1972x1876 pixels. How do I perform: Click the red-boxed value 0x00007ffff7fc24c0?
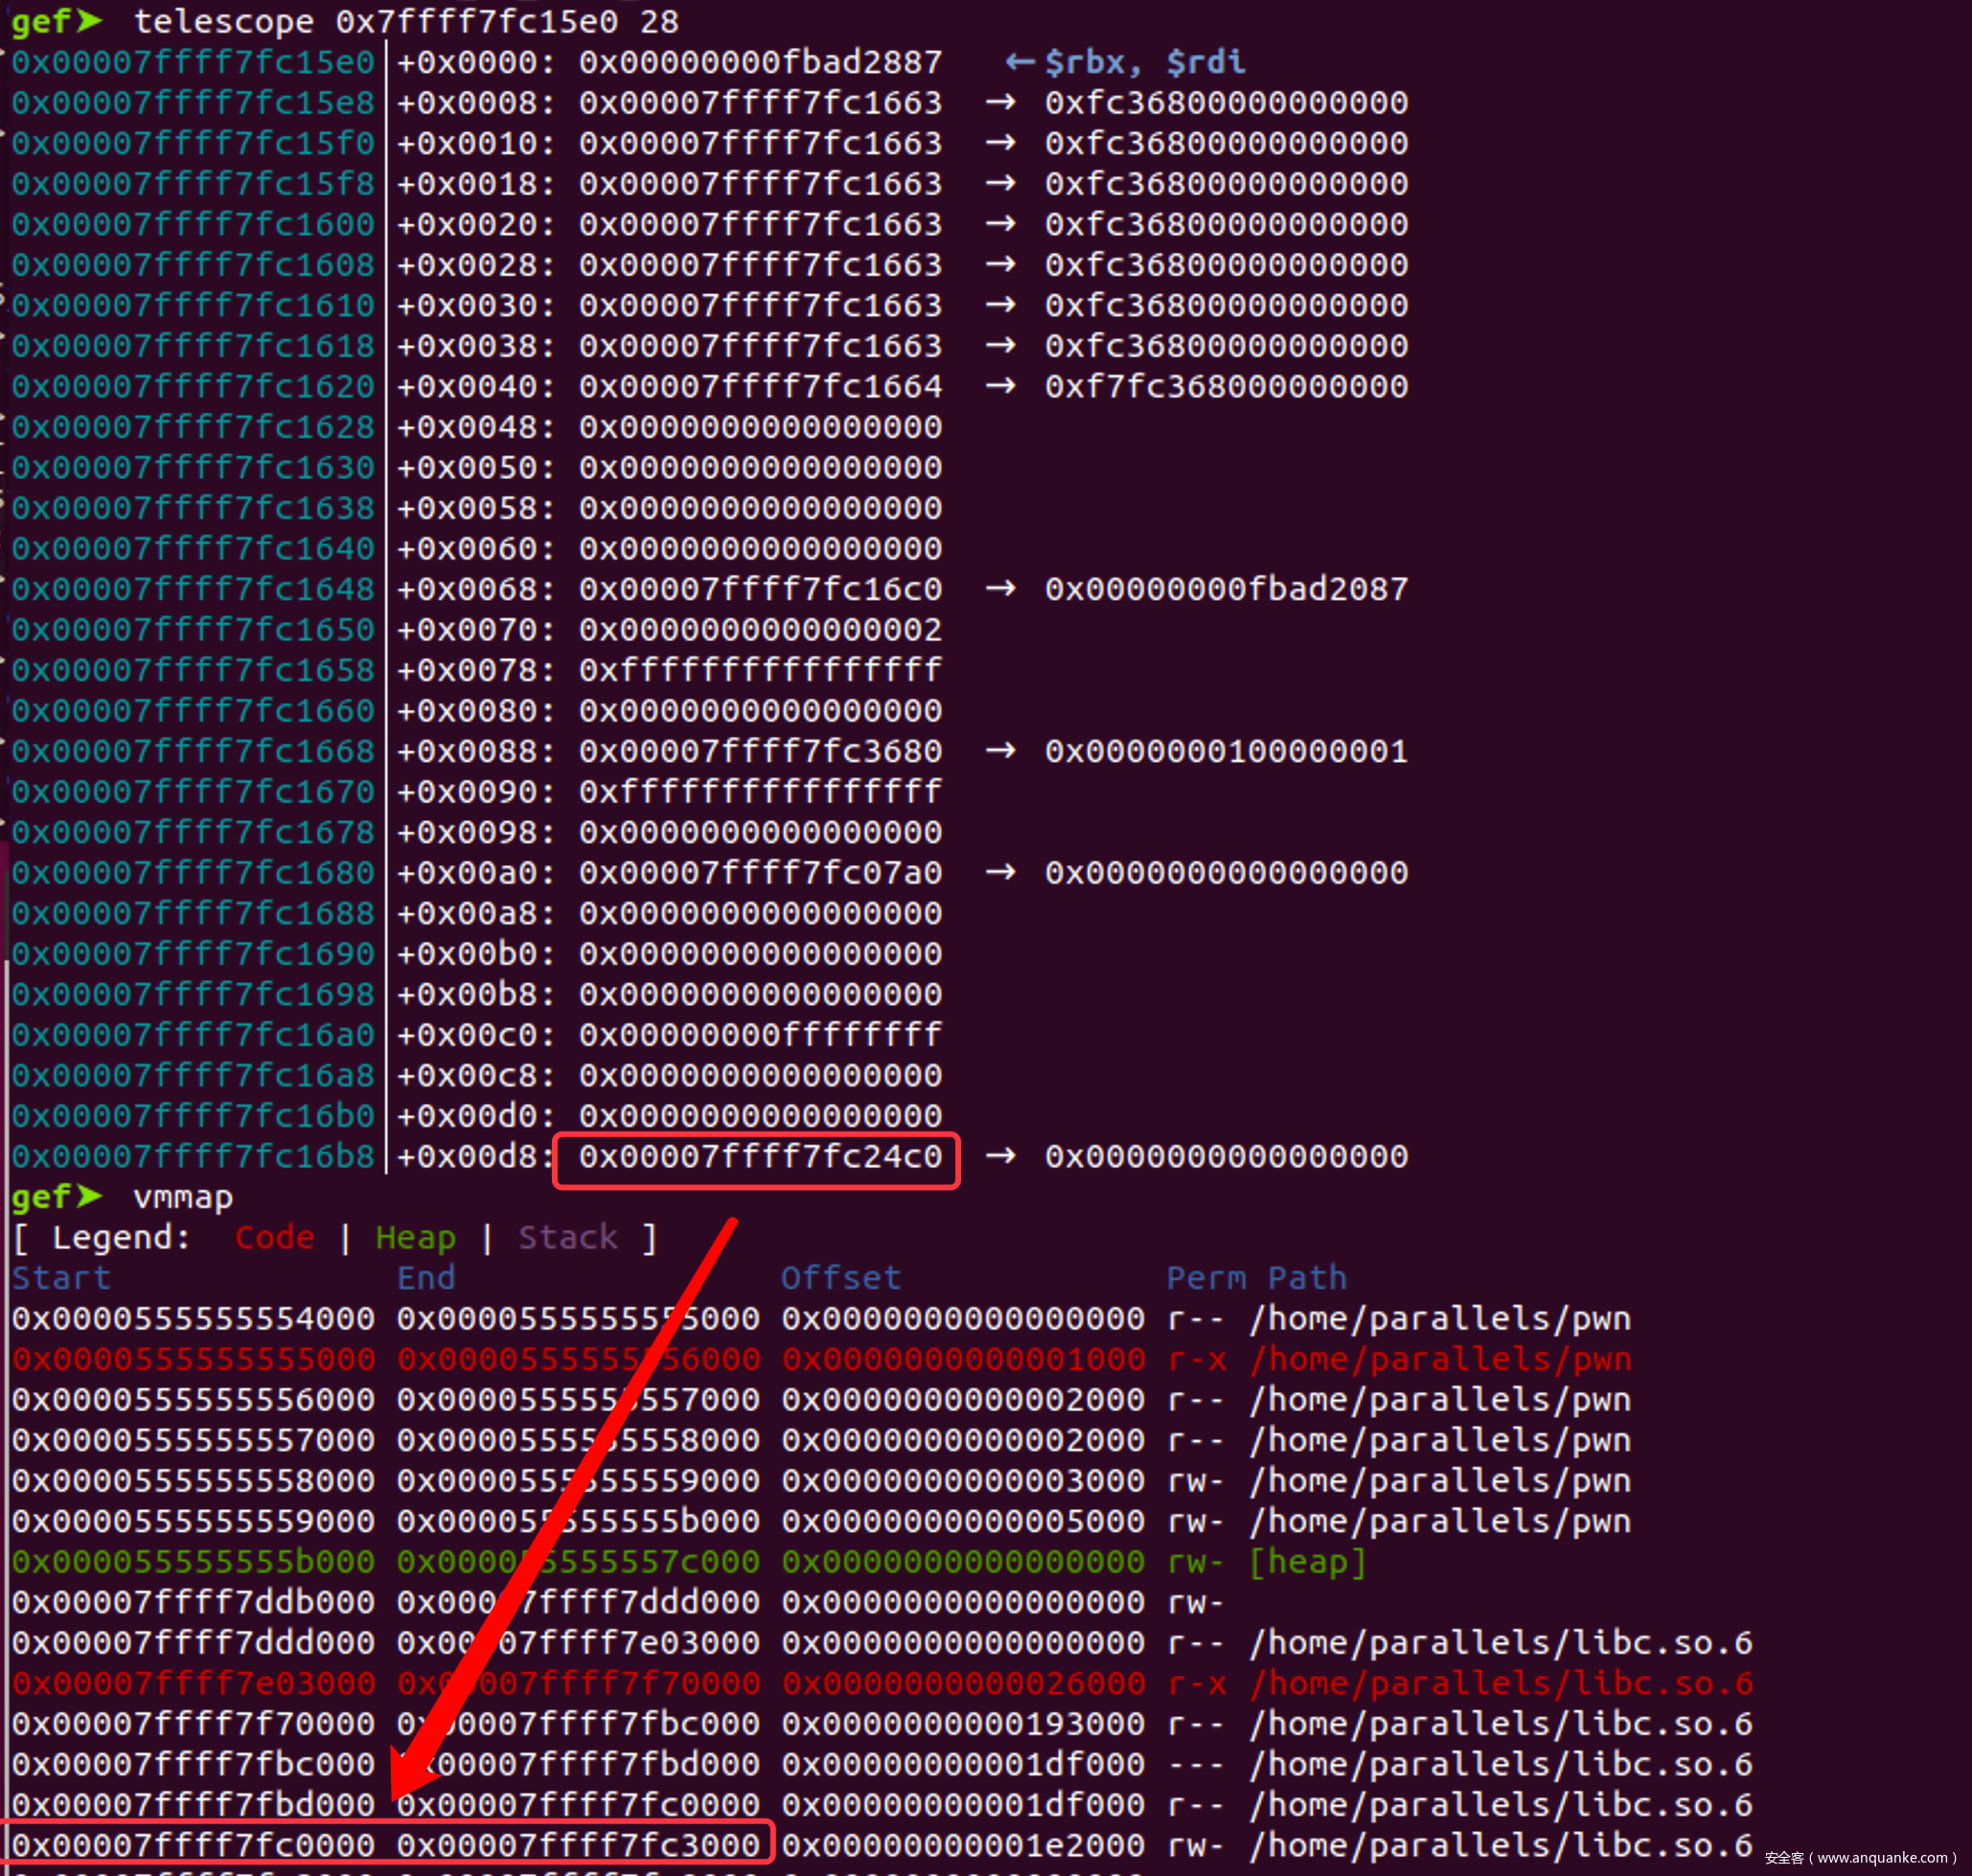(759, 1157)
